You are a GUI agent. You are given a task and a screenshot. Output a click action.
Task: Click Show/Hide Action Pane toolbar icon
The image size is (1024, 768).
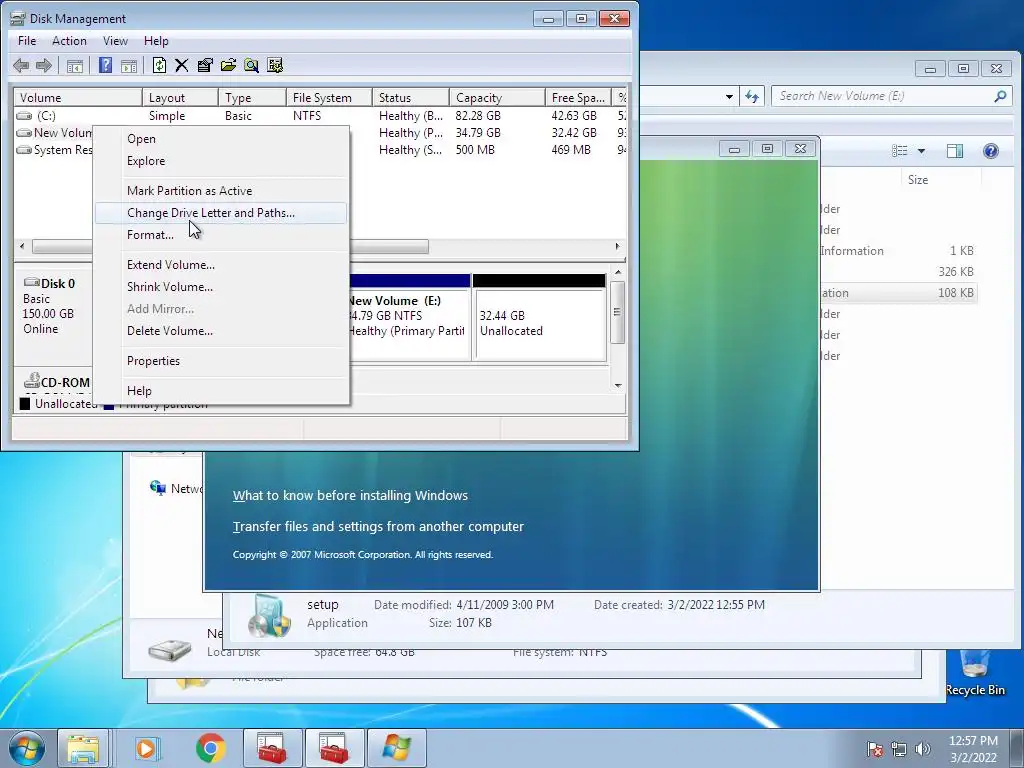(x=129, y=65)
